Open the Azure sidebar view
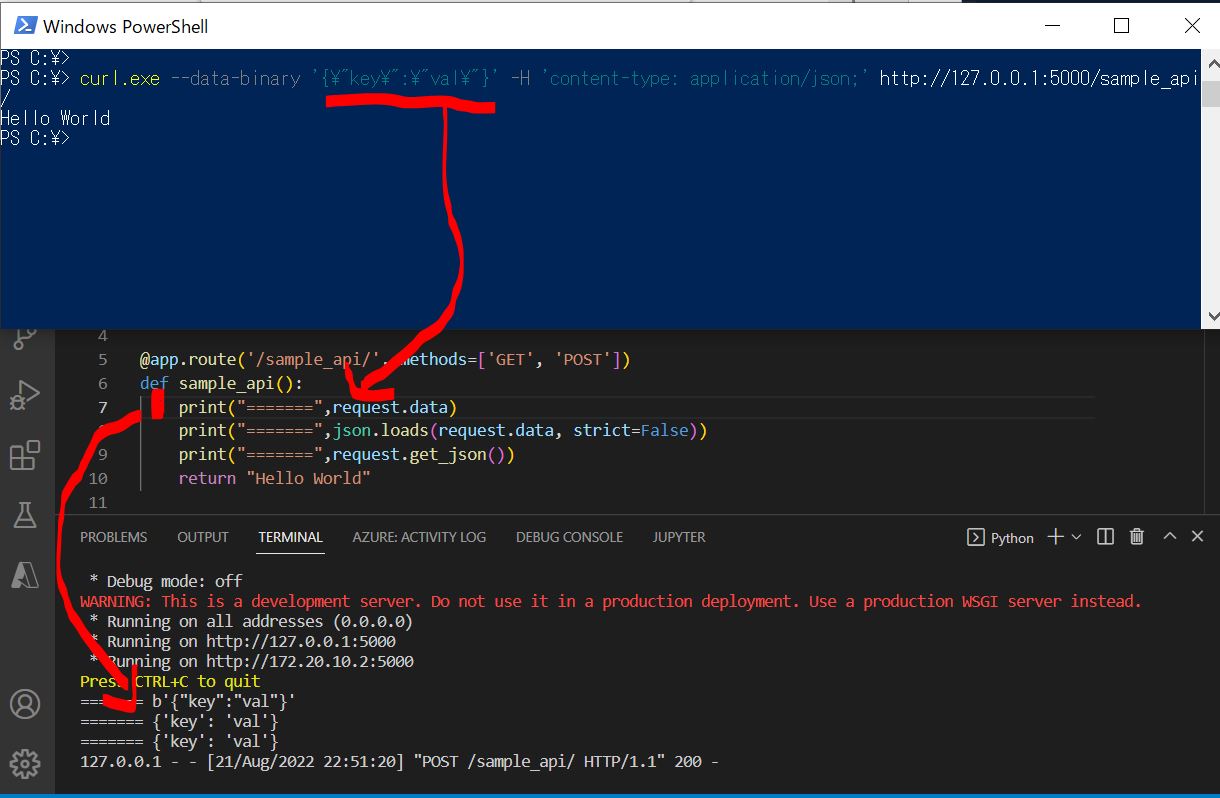The height and width of the screenshot is (798, 1220). click(24, 574)
